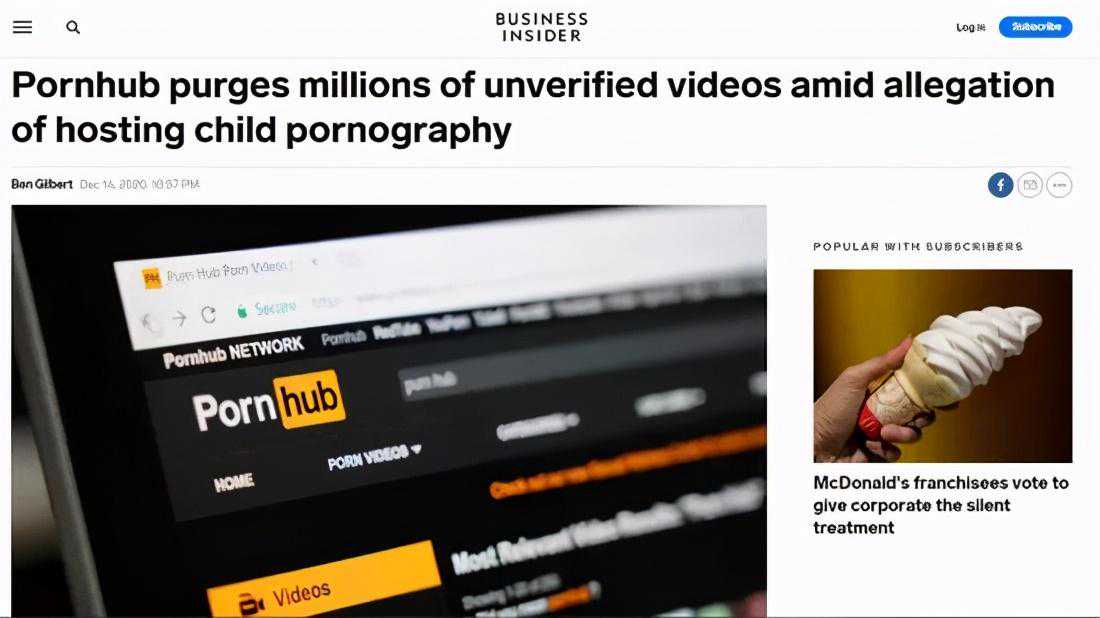Click the ice cream cone thumbnail
1100x618 pixels.
(943, 365)
